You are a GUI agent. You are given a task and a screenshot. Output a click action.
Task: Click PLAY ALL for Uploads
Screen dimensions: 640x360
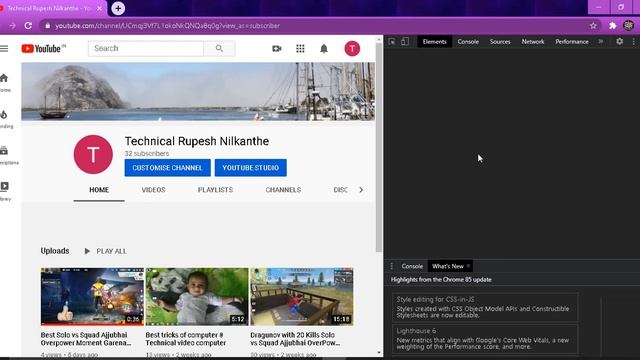(x=106, y=251)
